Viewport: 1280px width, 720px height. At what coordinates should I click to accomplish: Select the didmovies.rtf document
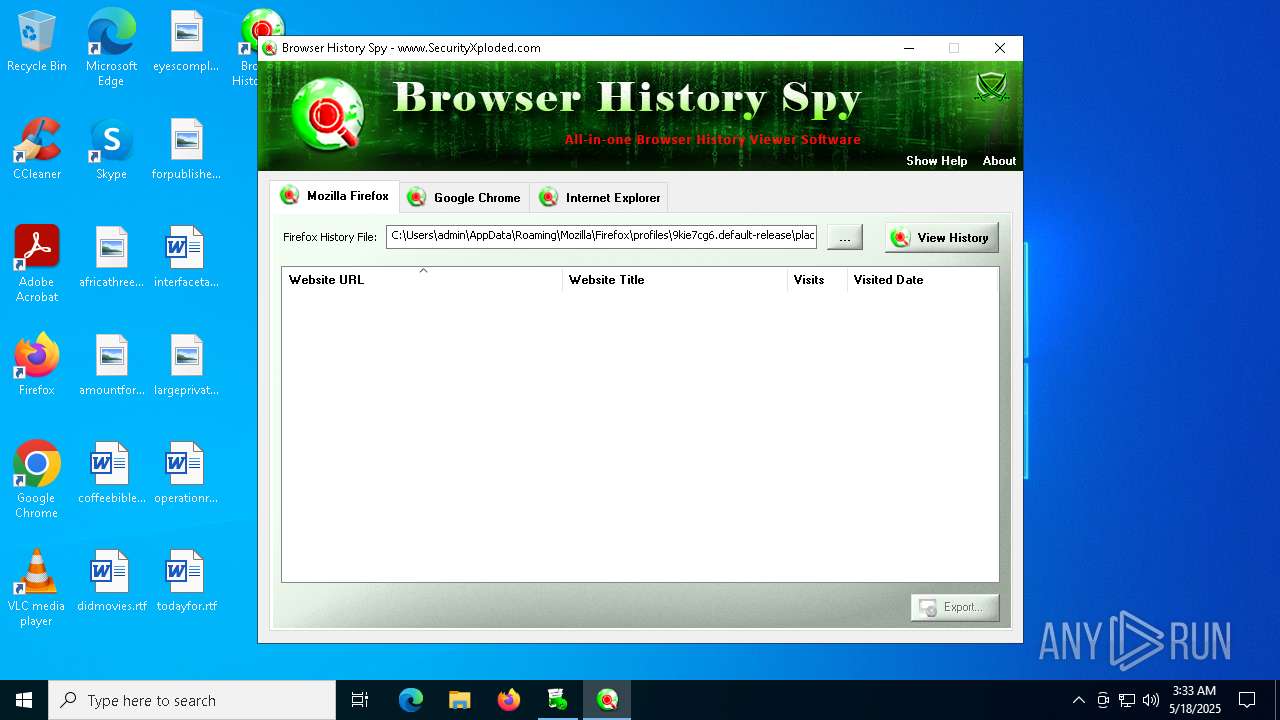[111, 581]
